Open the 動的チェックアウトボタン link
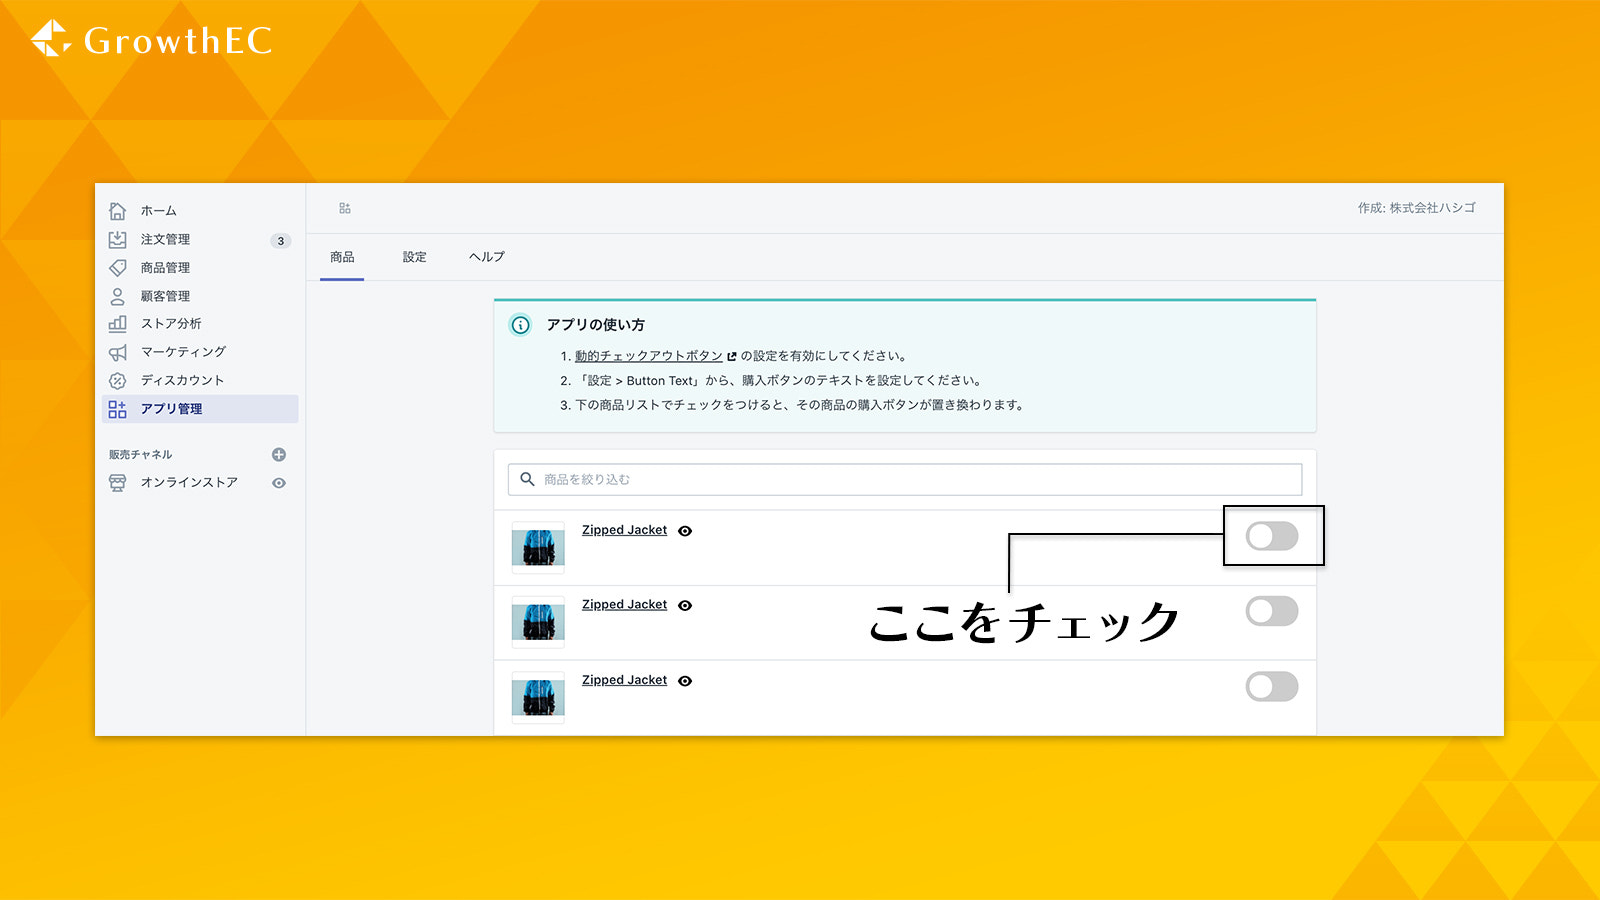The image size is (1600, 900). (x=648, y=356)
